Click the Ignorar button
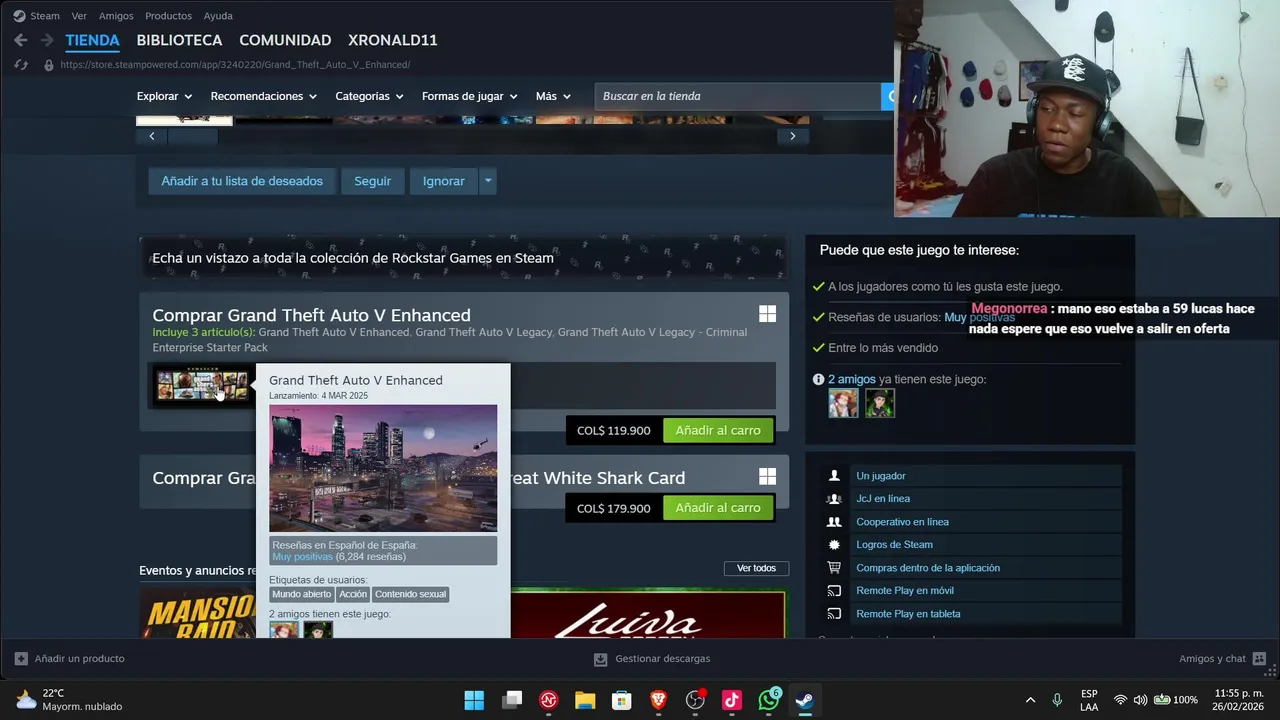This screenshot has height=720, width=1280. [444, 181]
